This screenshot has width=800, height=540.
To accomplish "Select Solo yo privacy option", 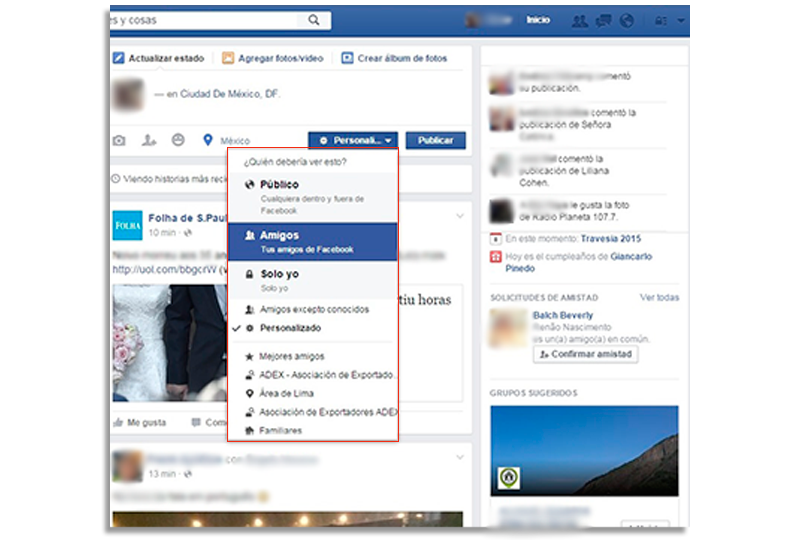I will pyautogui.click(x=280, y=274).
